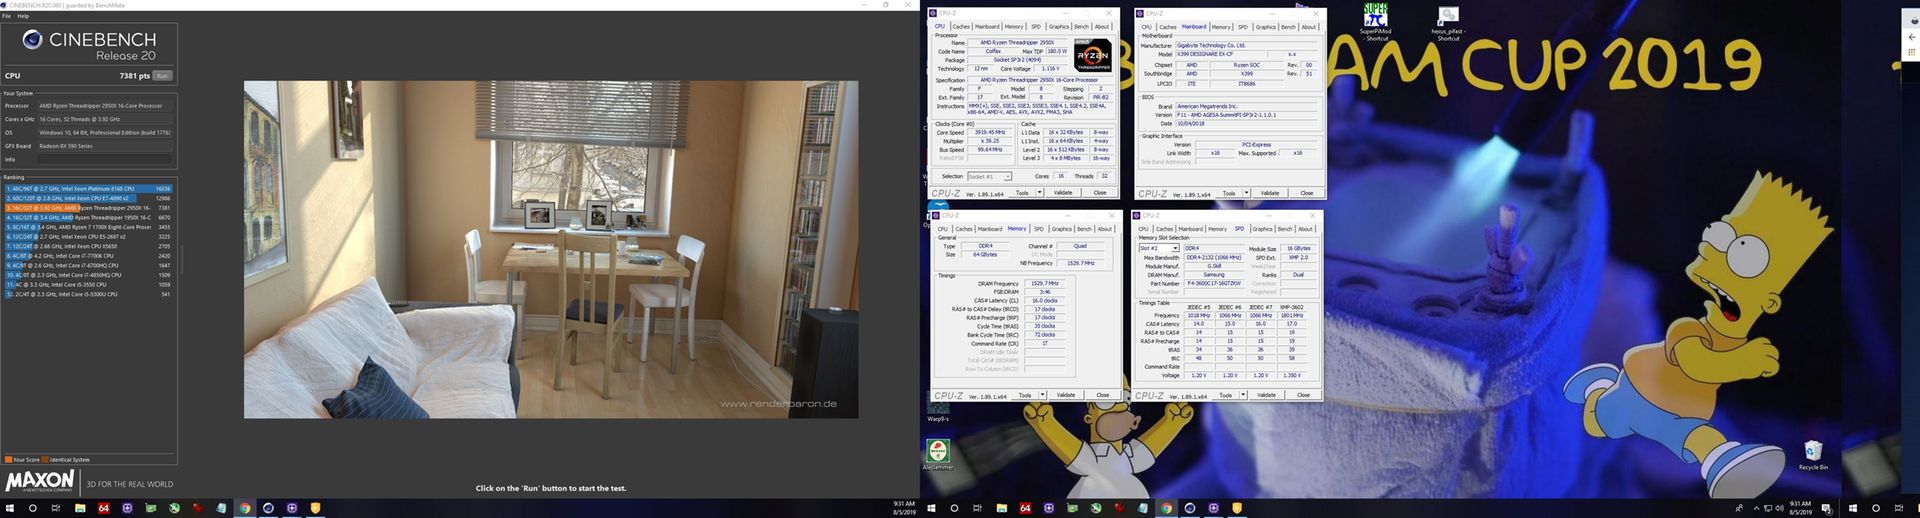Viewport: 1920px width, 518px height.
Task: Open File Explorer on the middle taskbar
Action: click(x=1001, y=508)
